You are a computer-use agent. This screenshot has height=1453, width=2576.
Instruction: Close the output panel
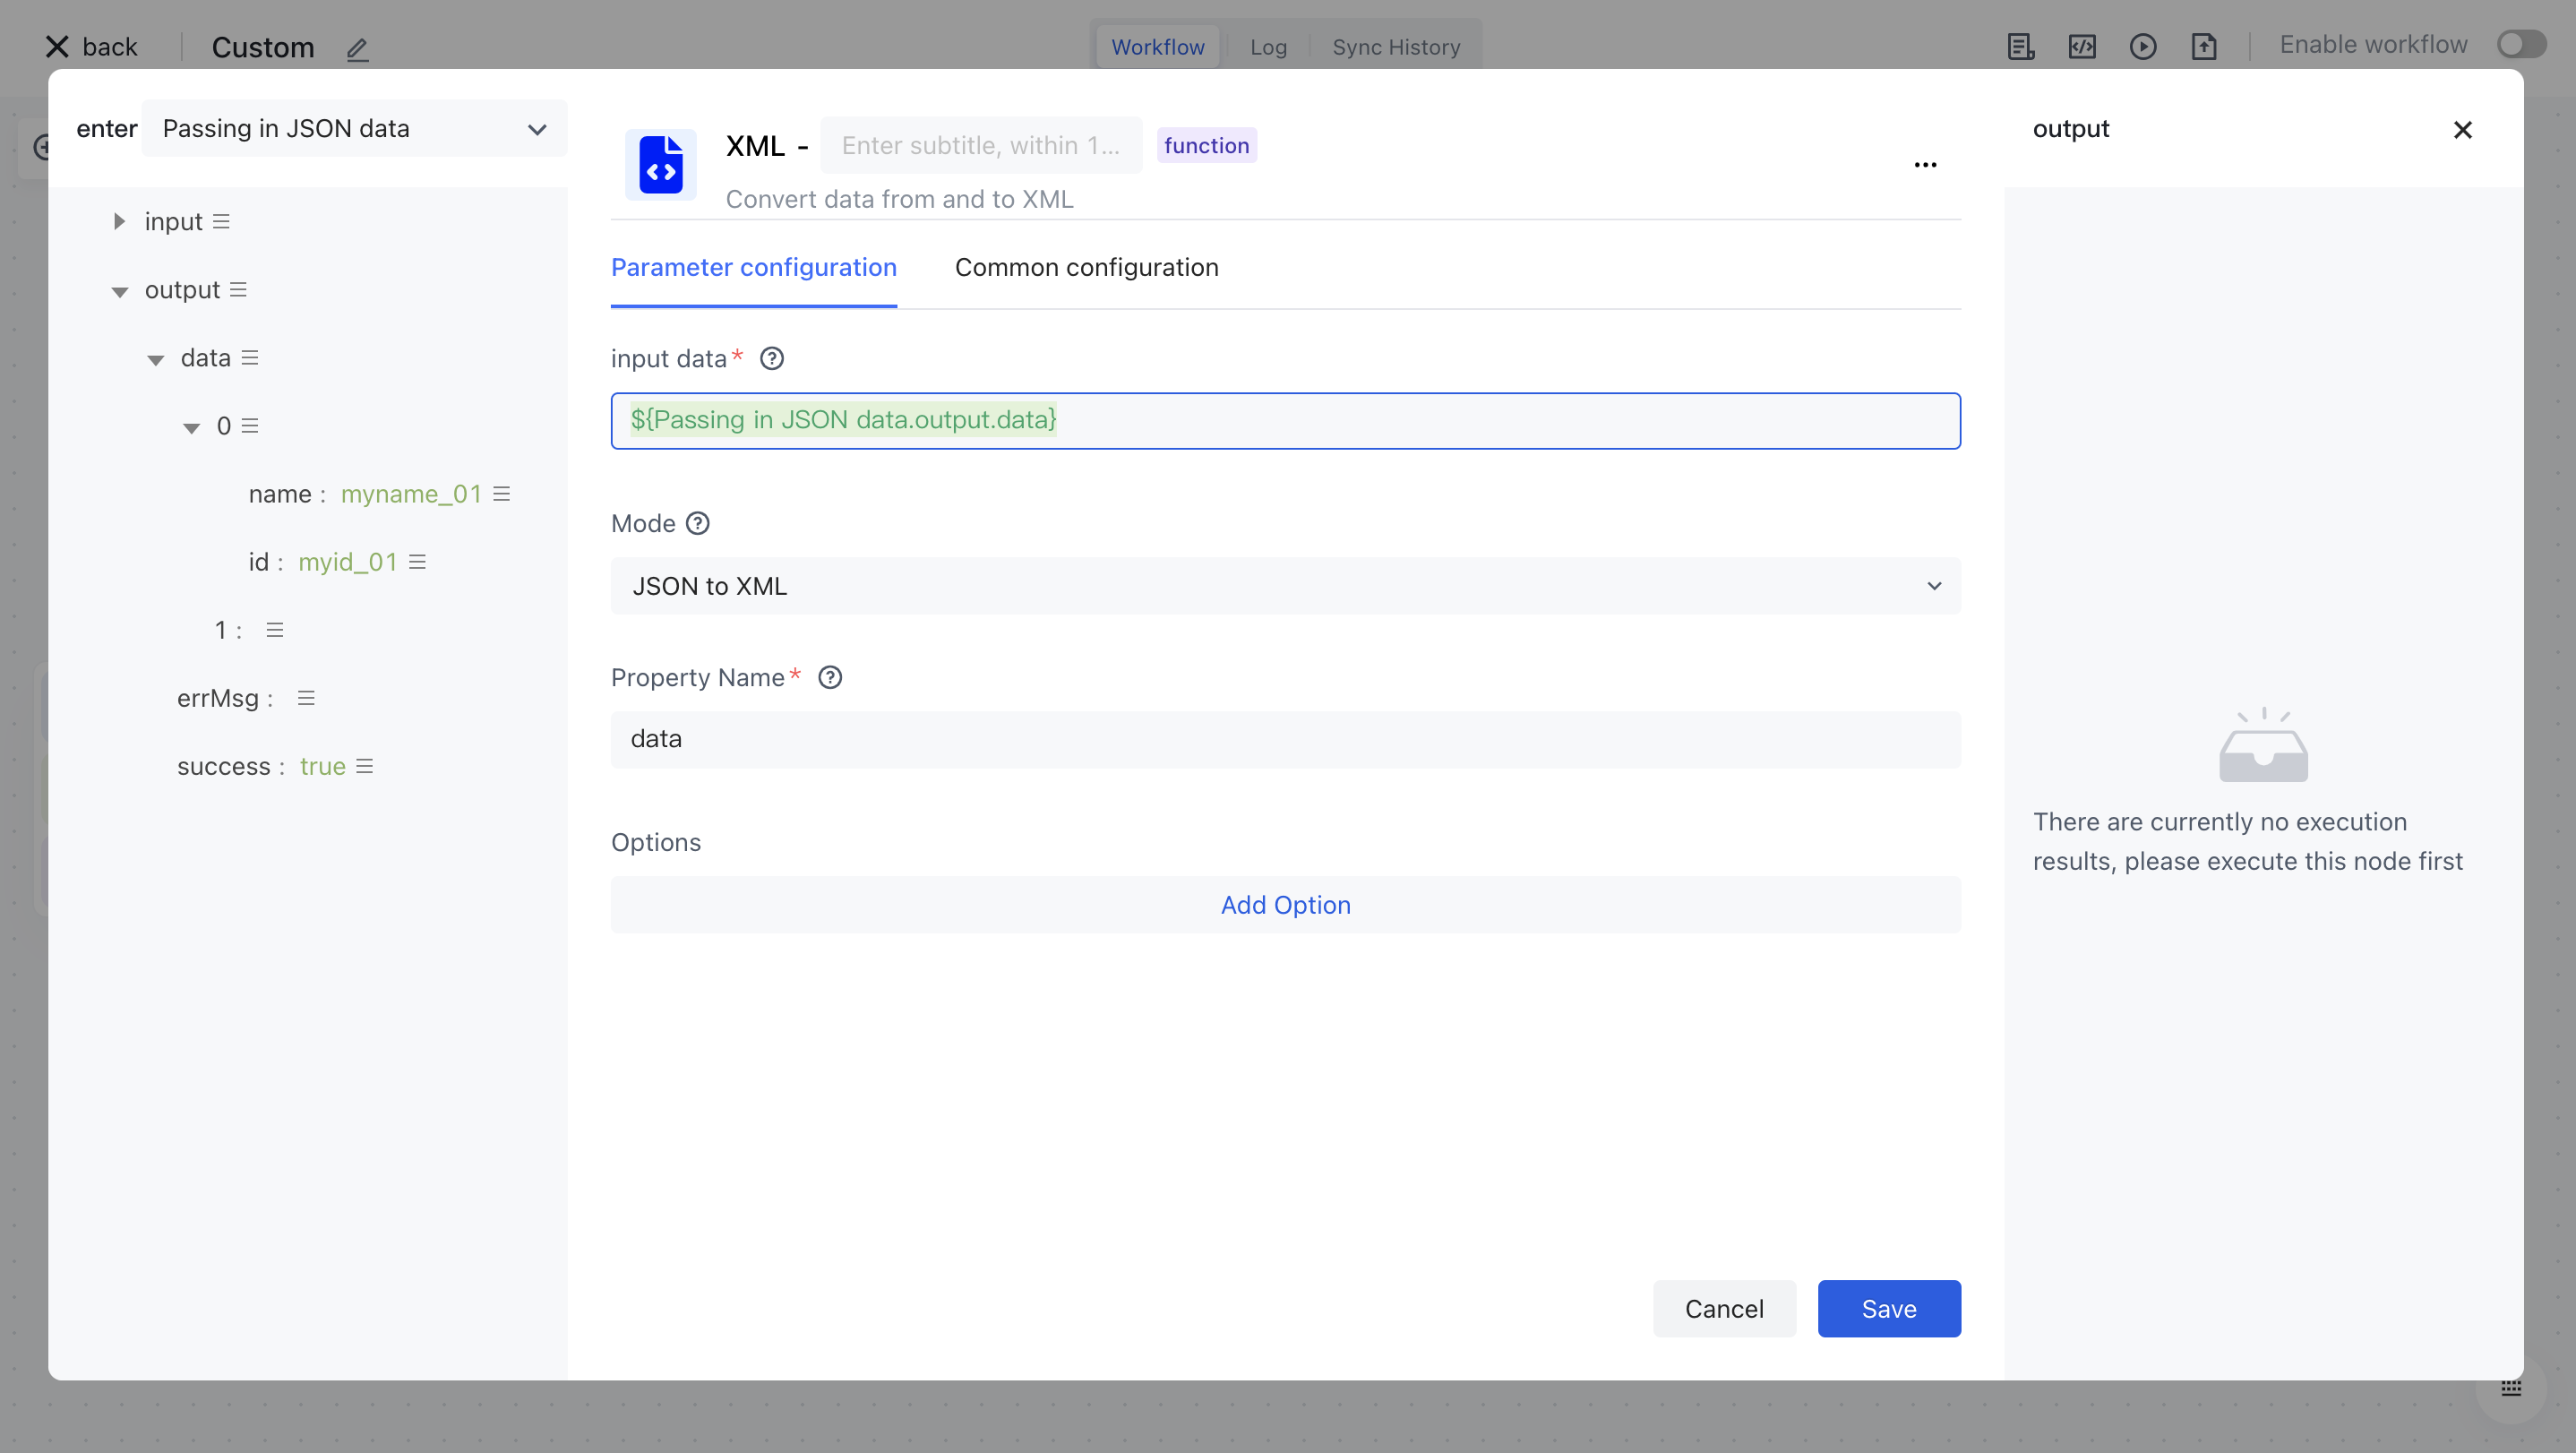[x=2462, y=130]
